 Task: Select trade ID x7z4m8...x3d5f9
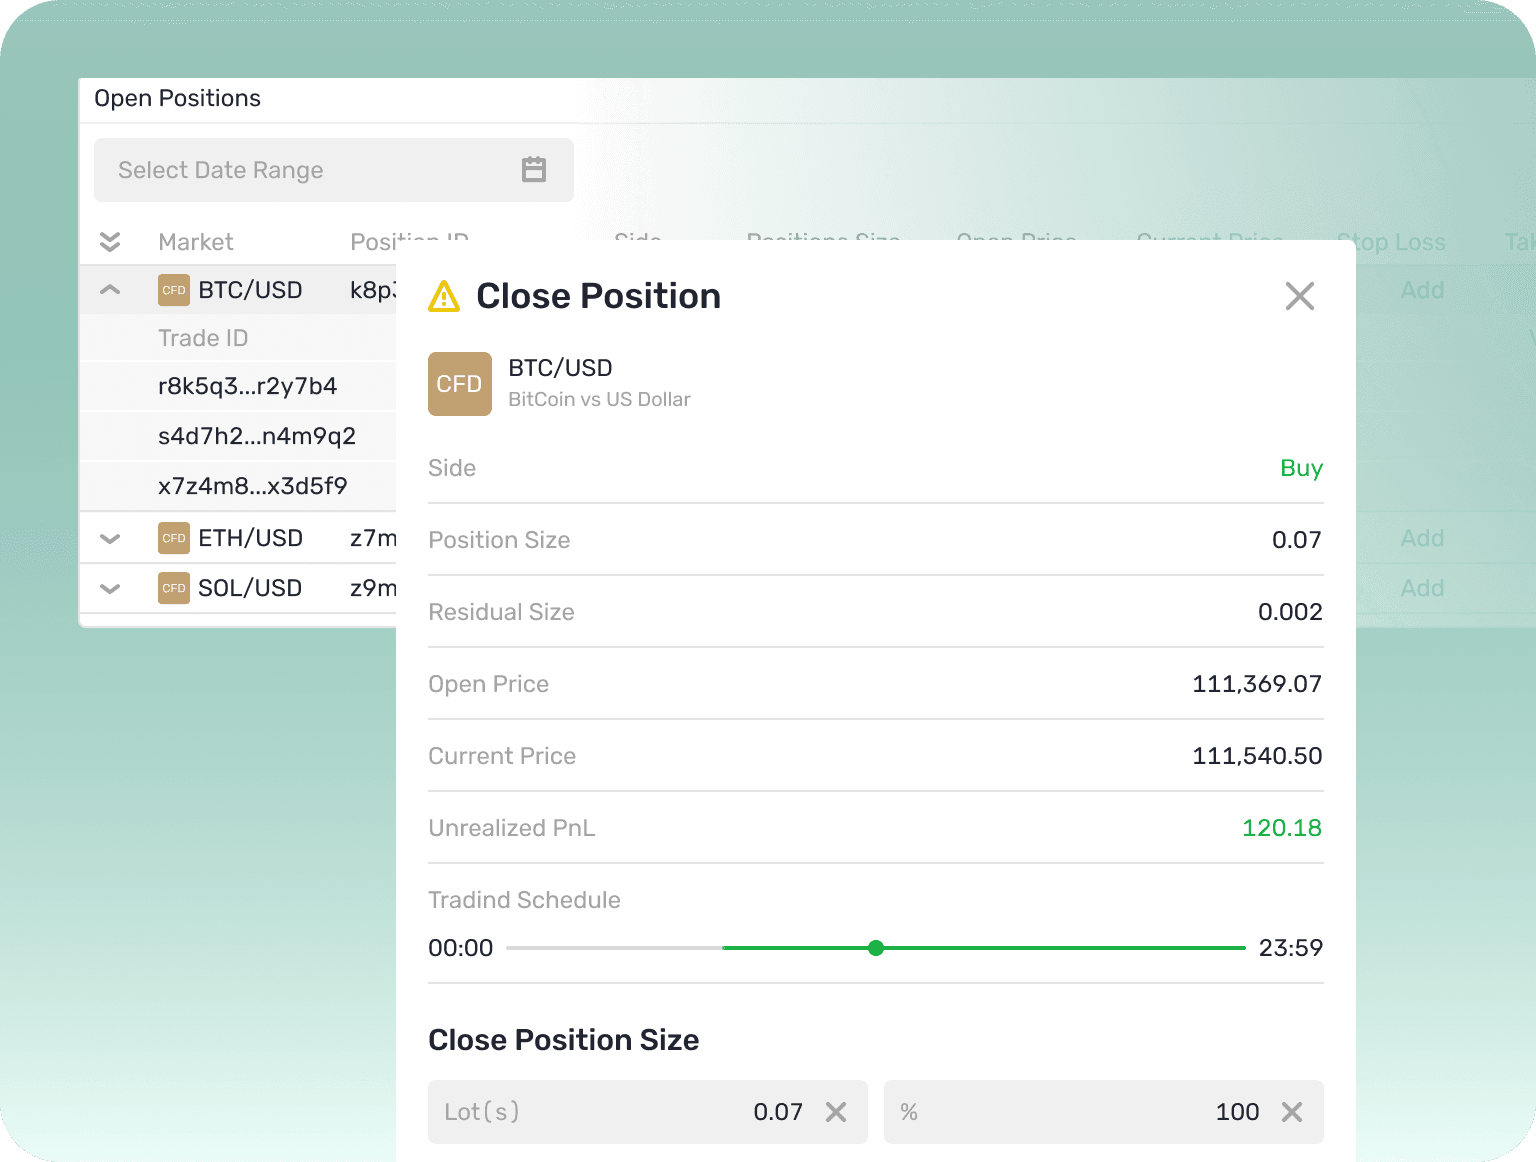coord(253,486)
